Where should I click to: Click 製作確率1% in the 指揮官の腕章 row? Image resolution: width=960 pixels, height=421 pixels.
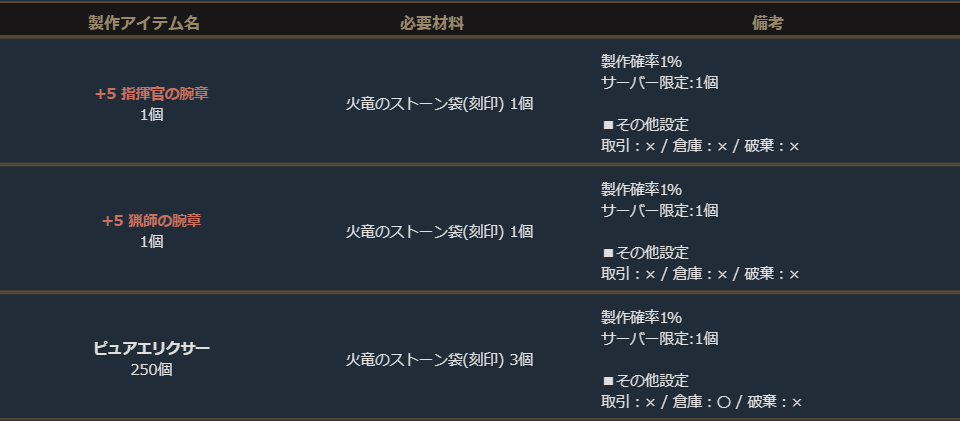coord(641,61)
